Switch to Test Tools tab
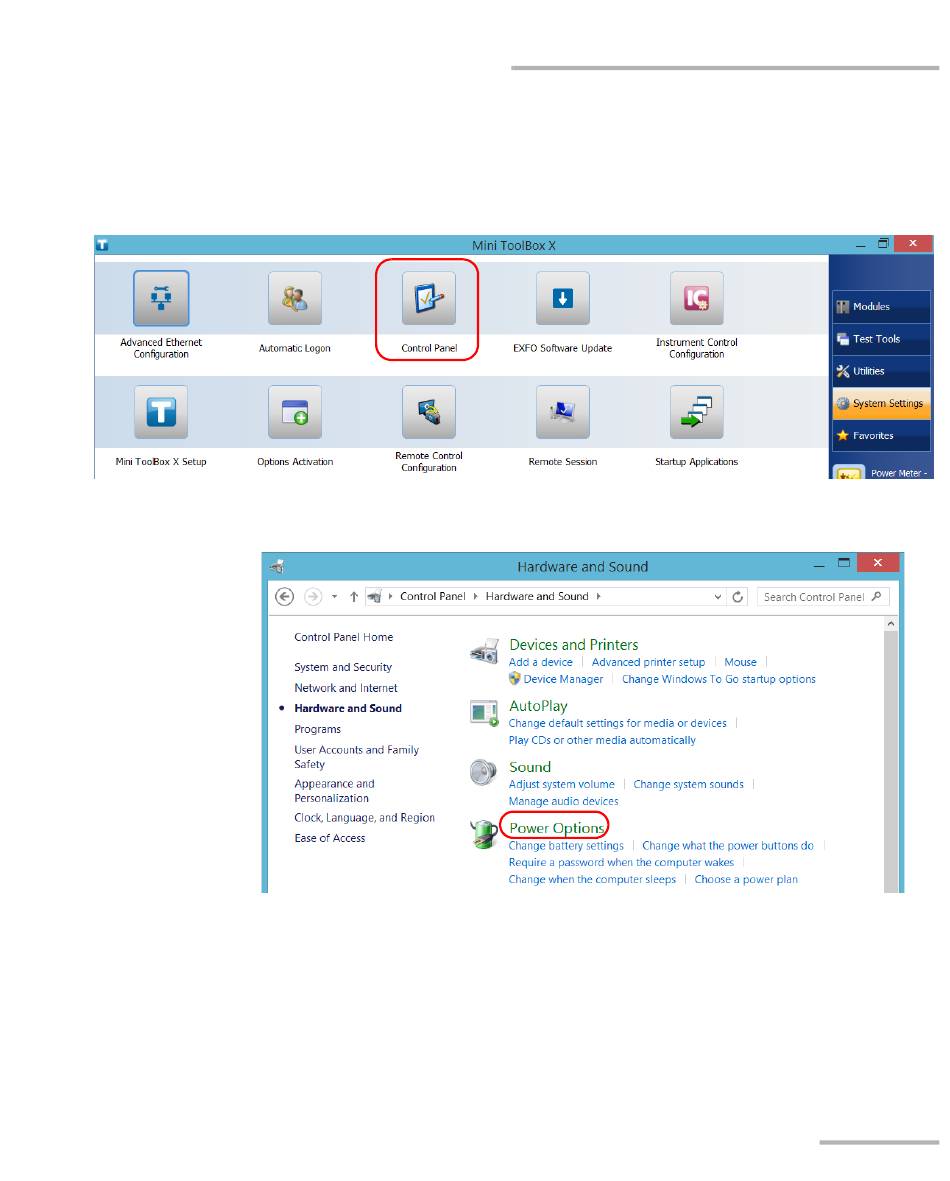 881,339
